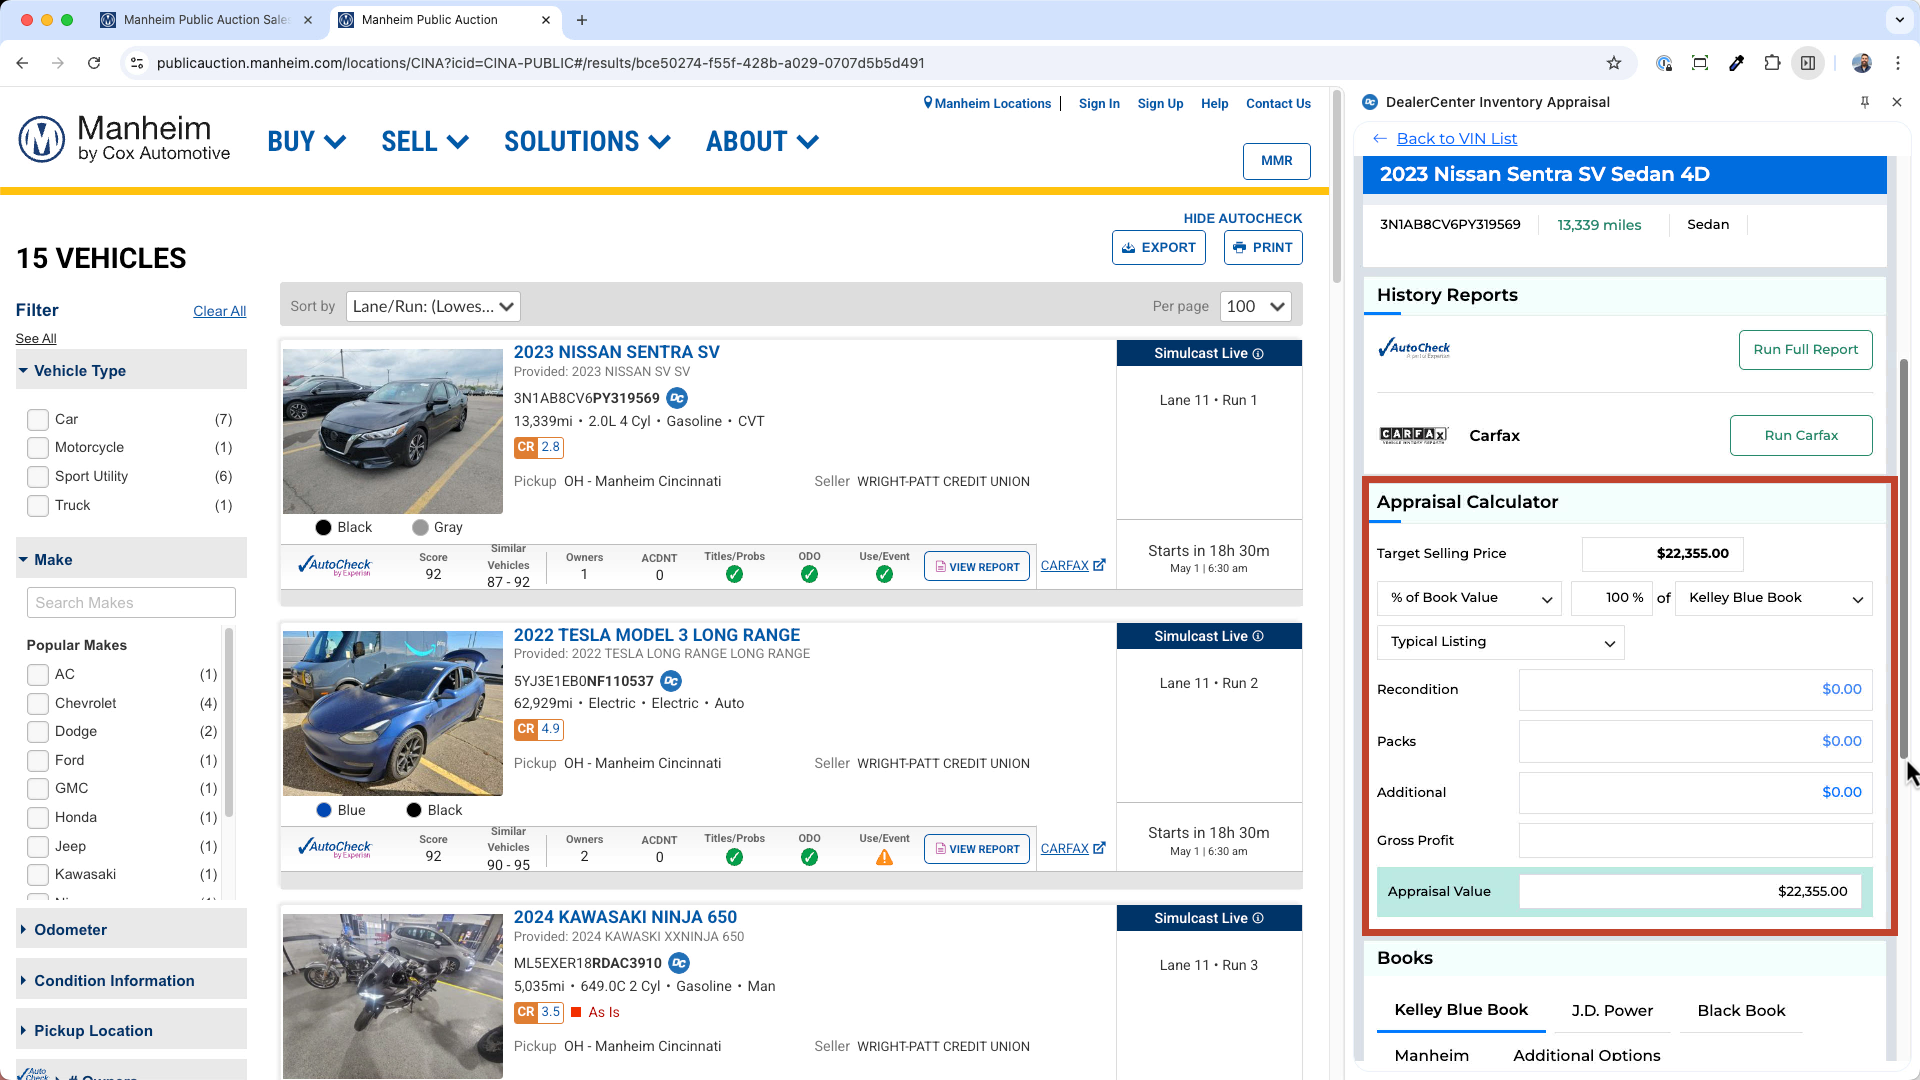Click the Run Full Report button
This screenshot has width=1920, height=1080.
click(x=1805, y=350)
